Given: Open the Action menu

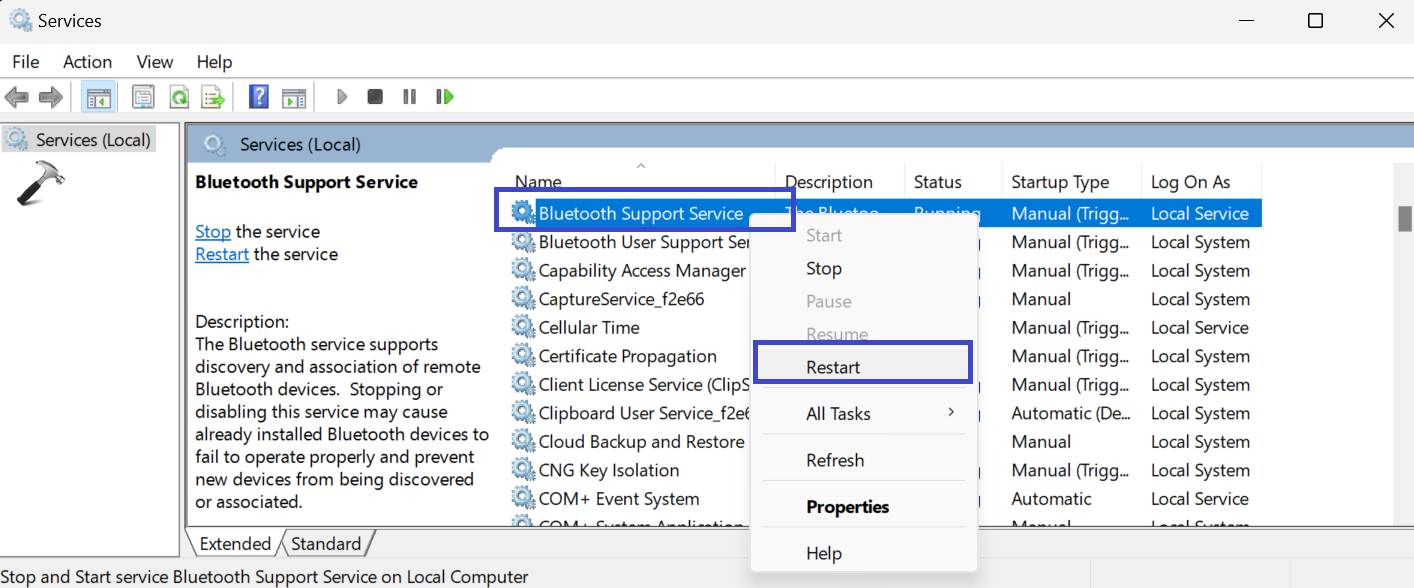Looking at the screenshot, I should pos(87,62).
